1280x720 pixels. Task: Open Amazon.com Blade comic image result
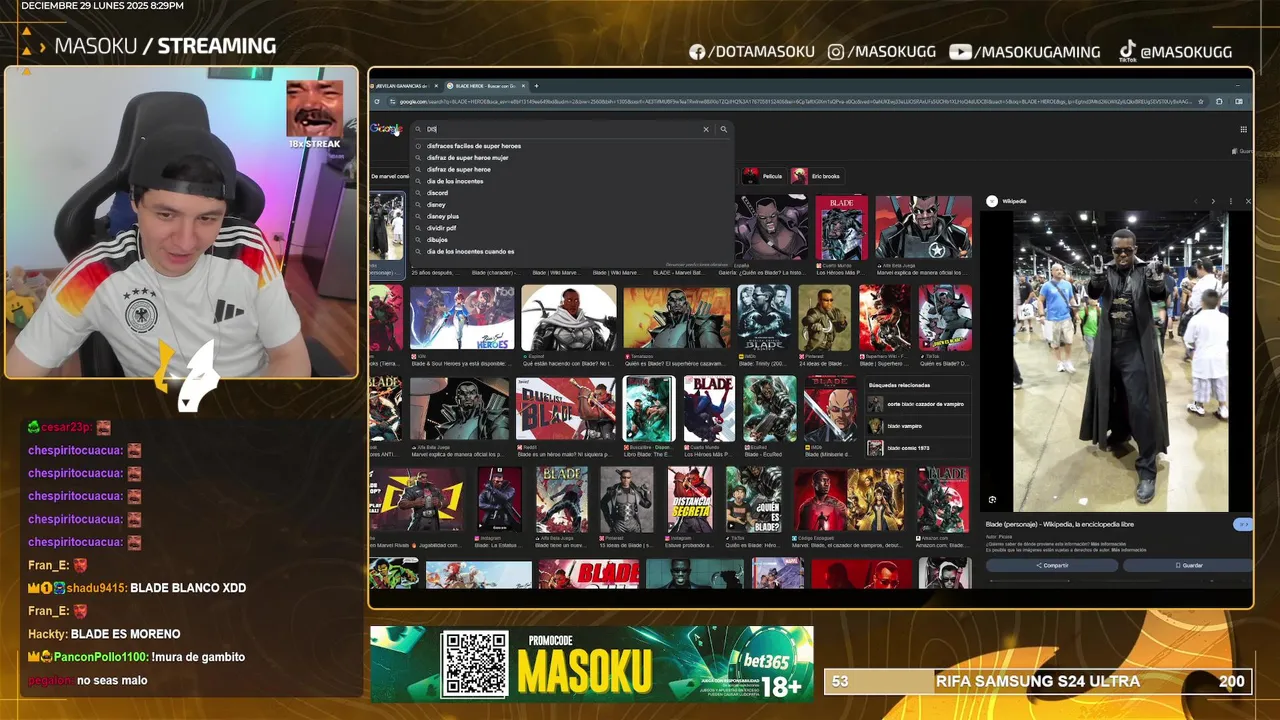point(943,499)
